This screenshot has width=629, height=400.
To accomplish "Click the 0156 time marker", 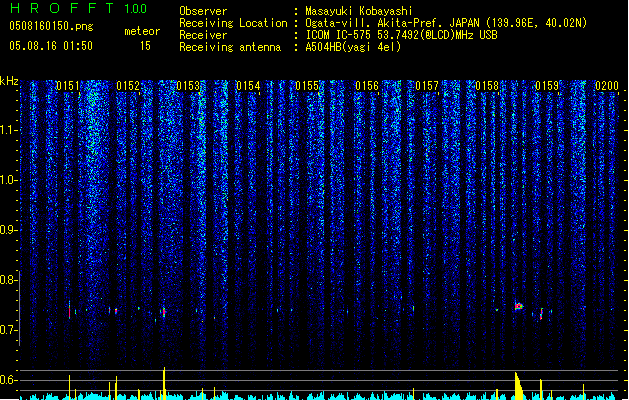I will [x=367, y=86].
